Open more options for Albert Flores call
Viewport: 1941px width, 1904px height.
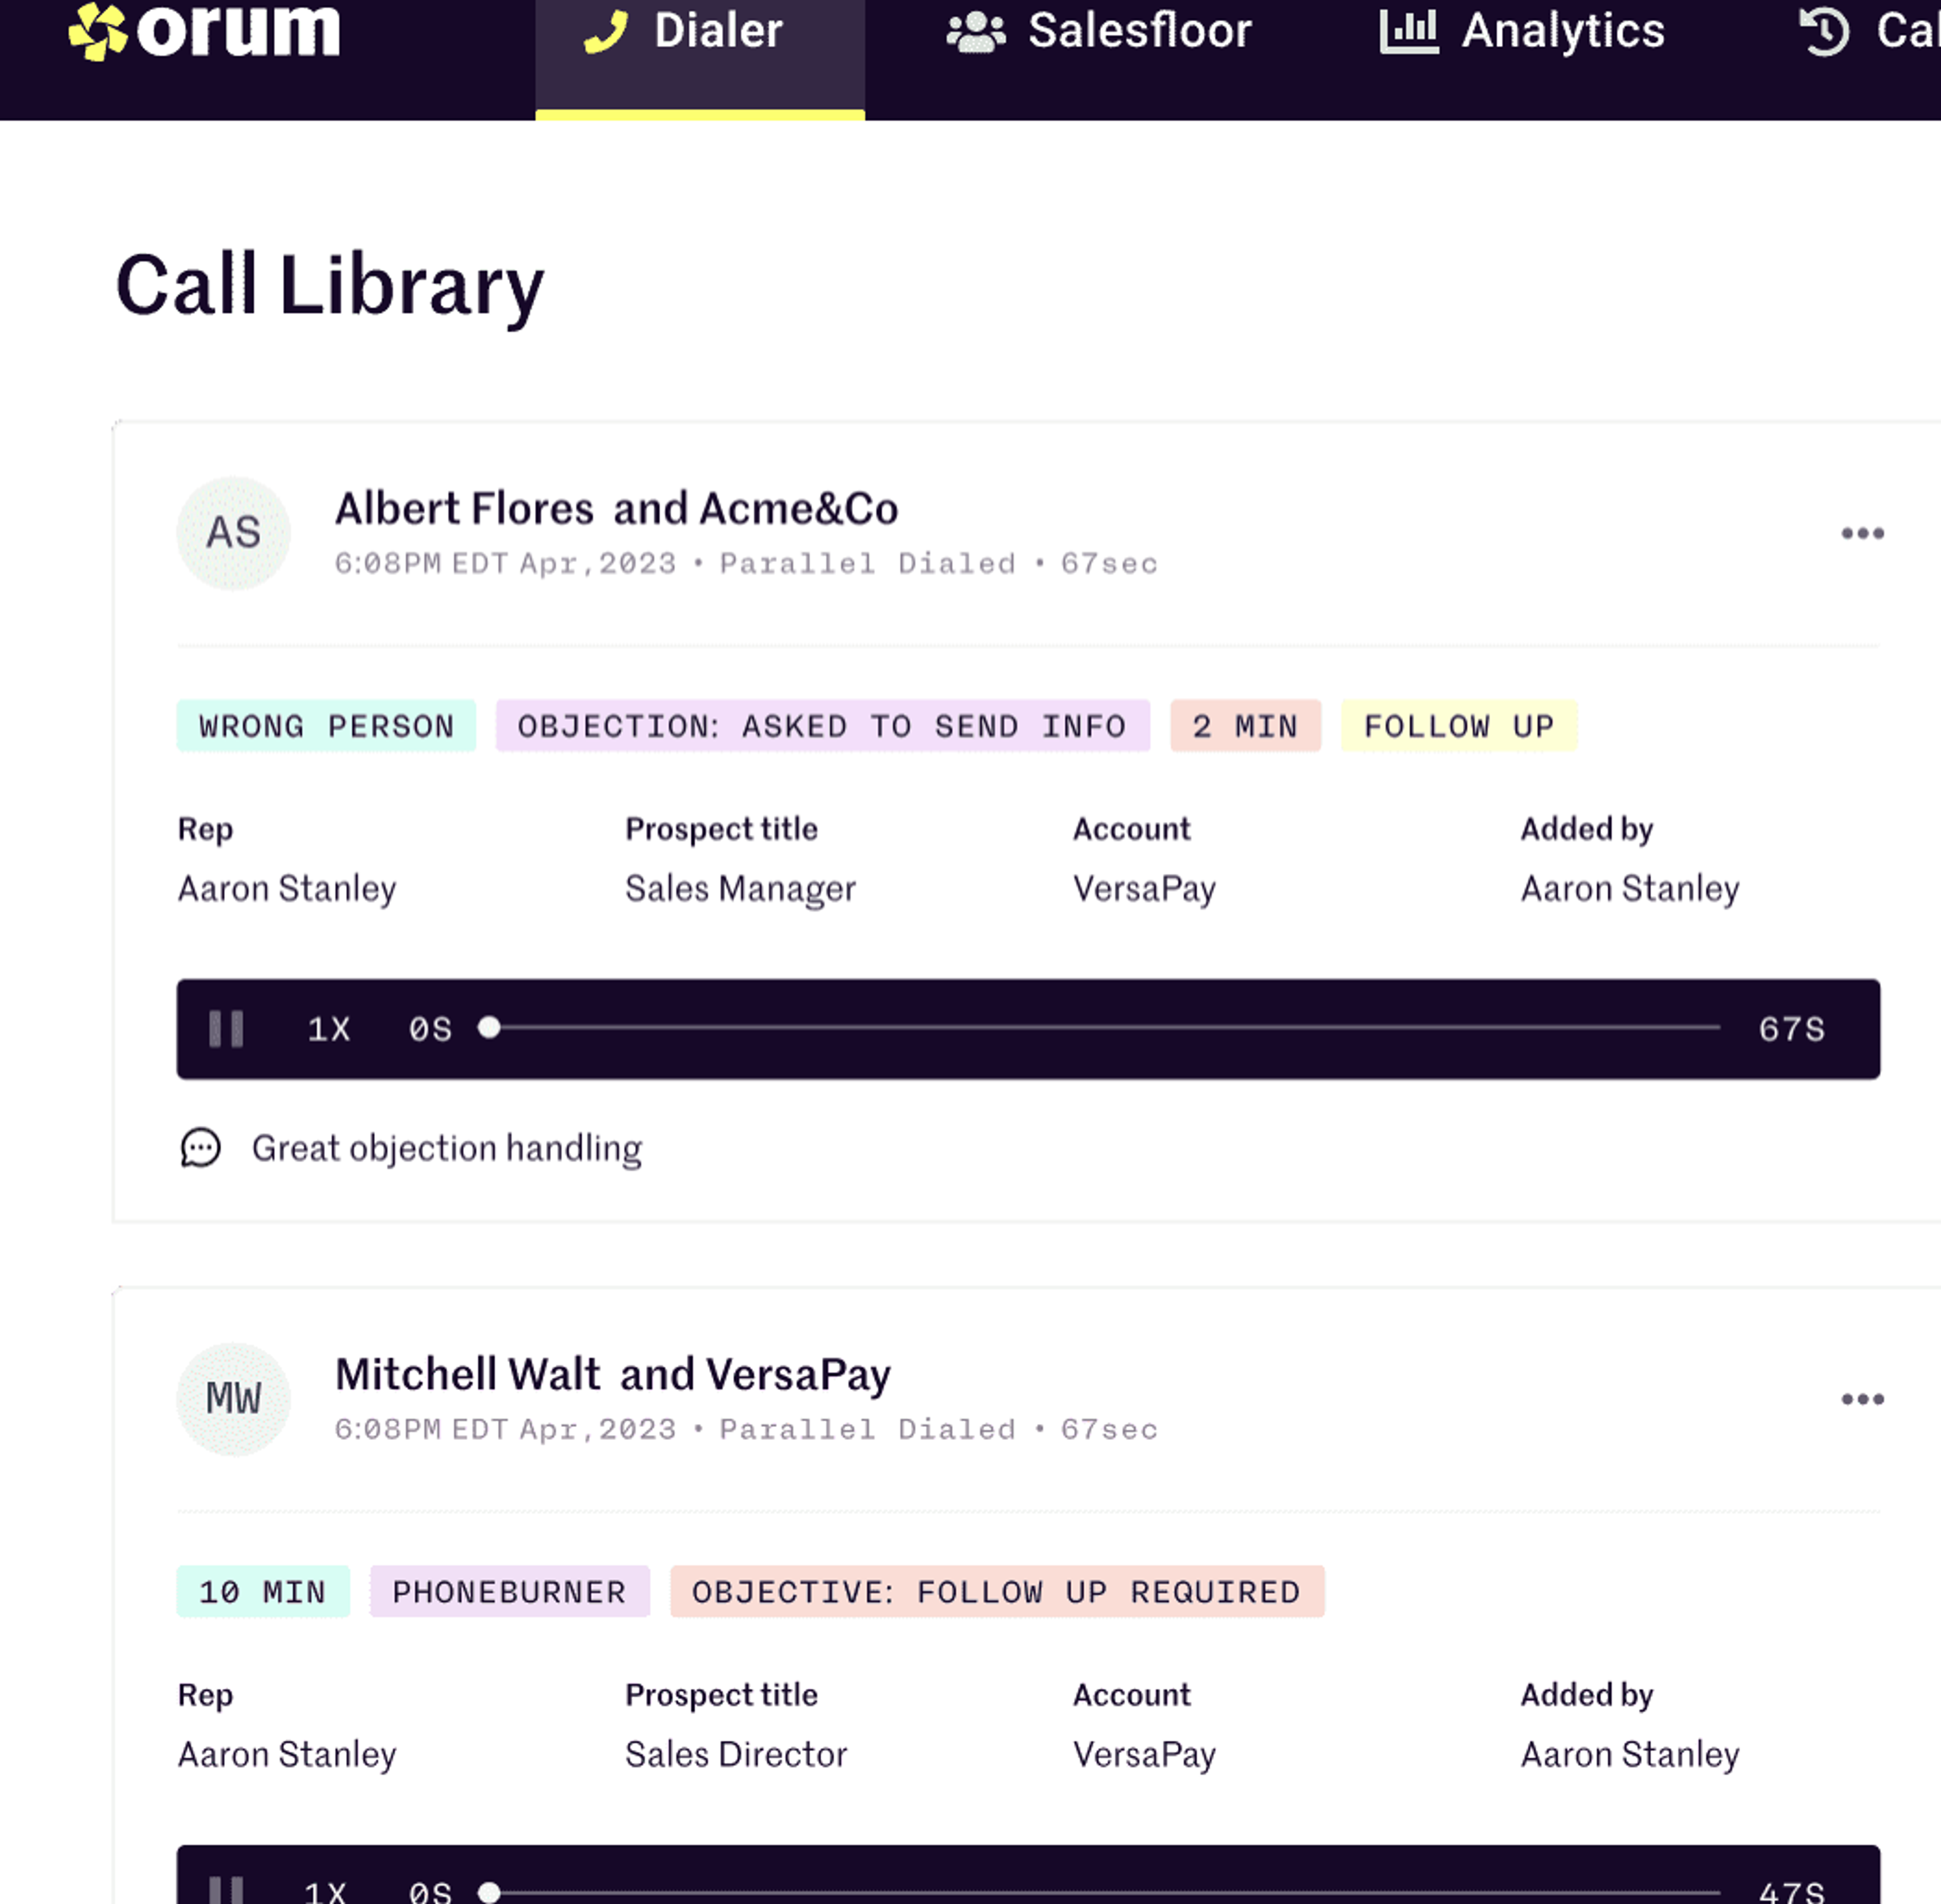(x=1862, y=533)
